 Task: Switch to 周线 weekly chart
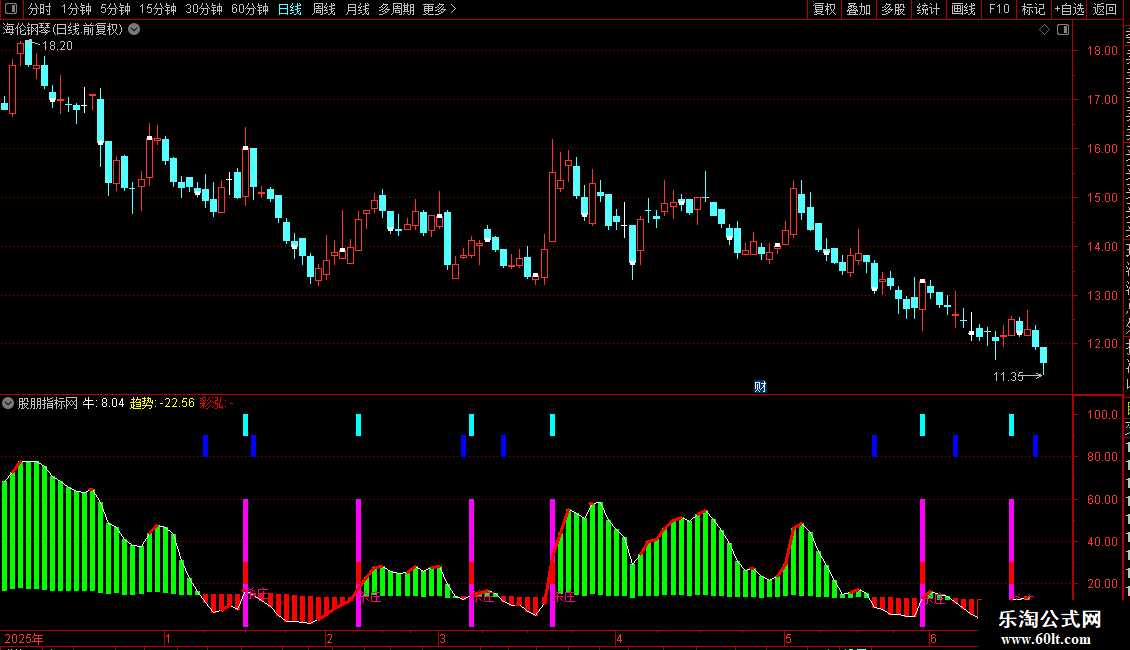pos(324,9)
